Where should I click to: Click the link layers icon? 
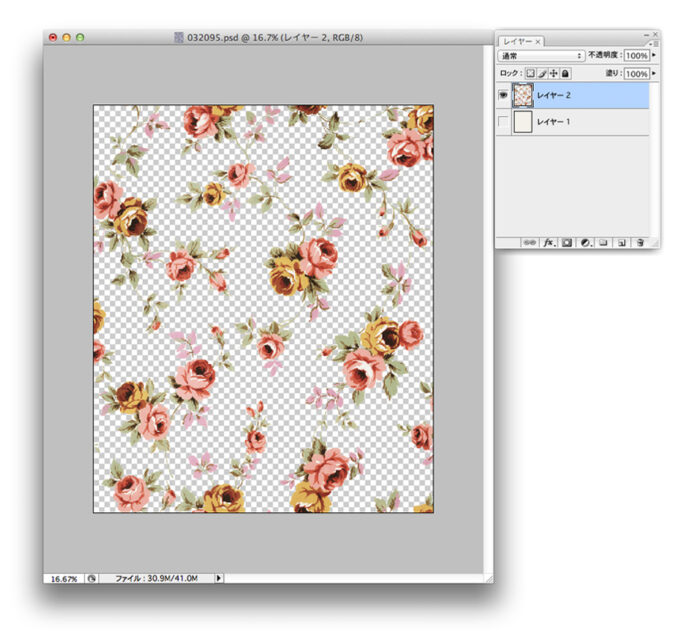(530, 242)
